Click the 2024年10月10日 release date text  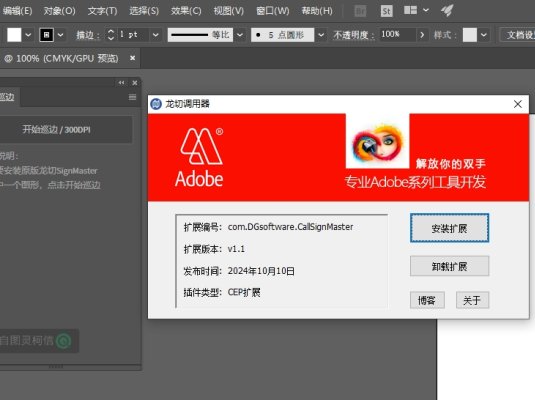tap(261, 271)
